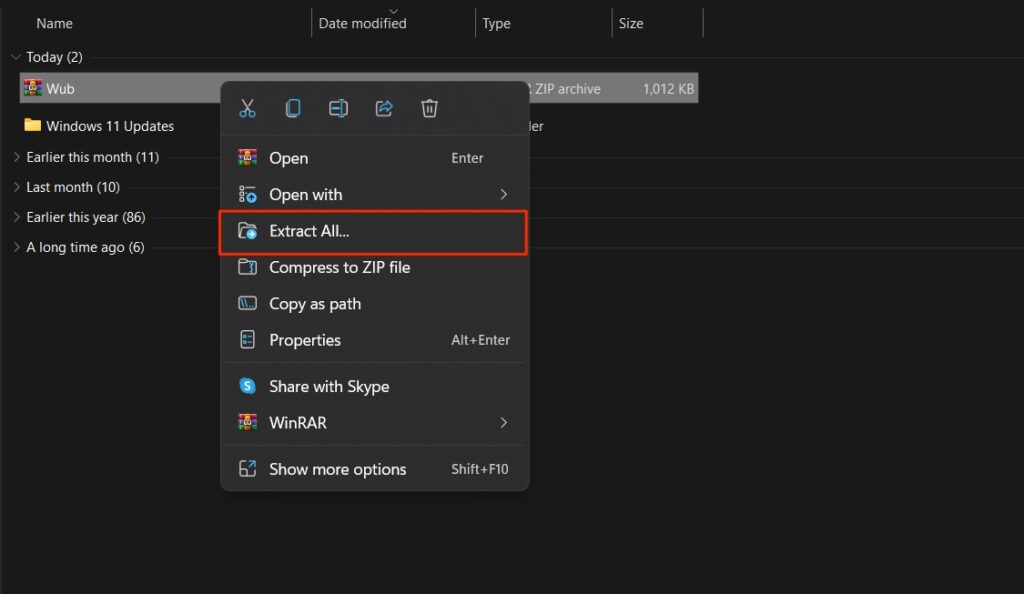The width and height of the screenshot is (1024, 594).
Task: Click the Share icon in the context menu
Action: point(383,108)
